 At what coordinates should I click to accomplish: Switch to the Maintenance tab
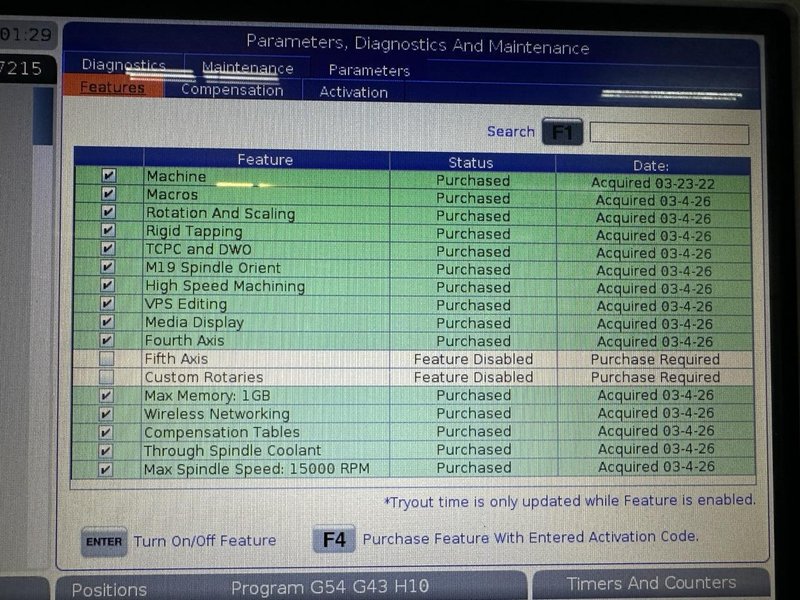247,68
